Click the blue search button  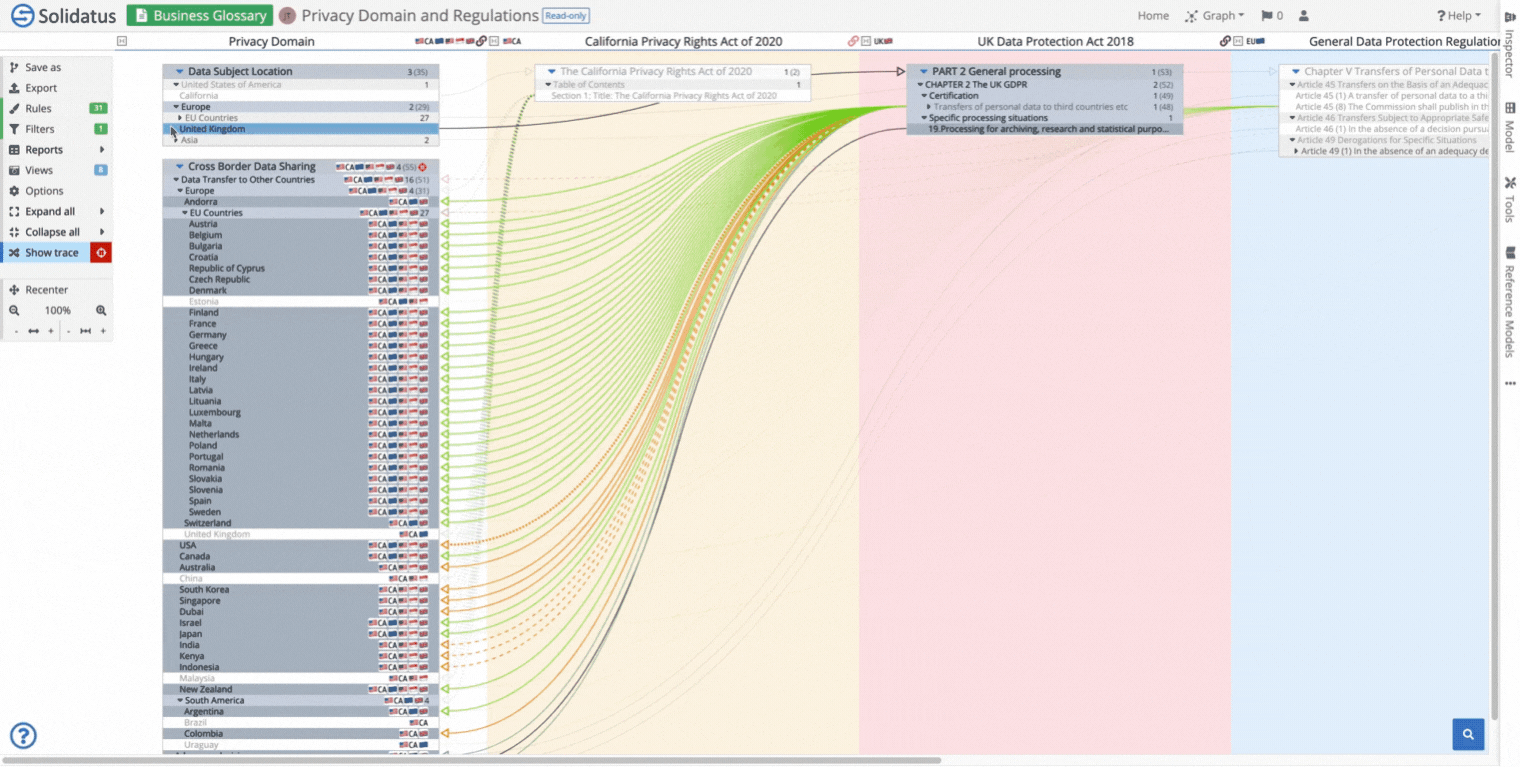[x=1468, y=734]
